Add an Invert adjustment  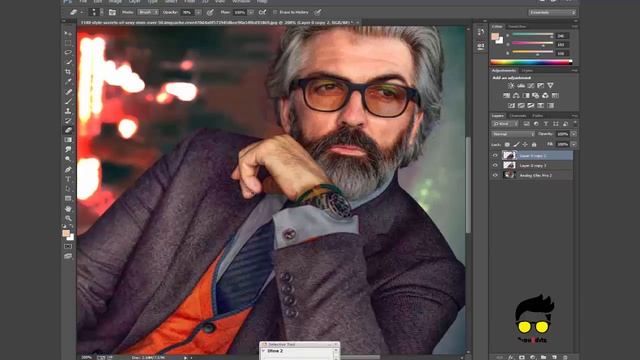pyautogui.click(x=511, y=105)
